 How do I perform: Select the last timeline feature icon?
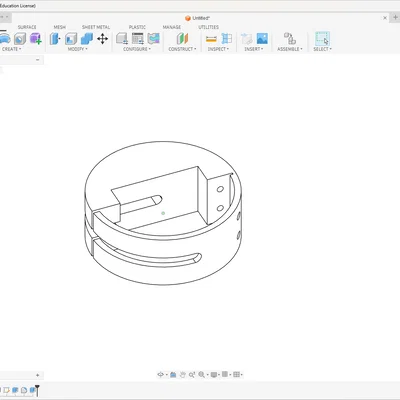click(33, 390)
